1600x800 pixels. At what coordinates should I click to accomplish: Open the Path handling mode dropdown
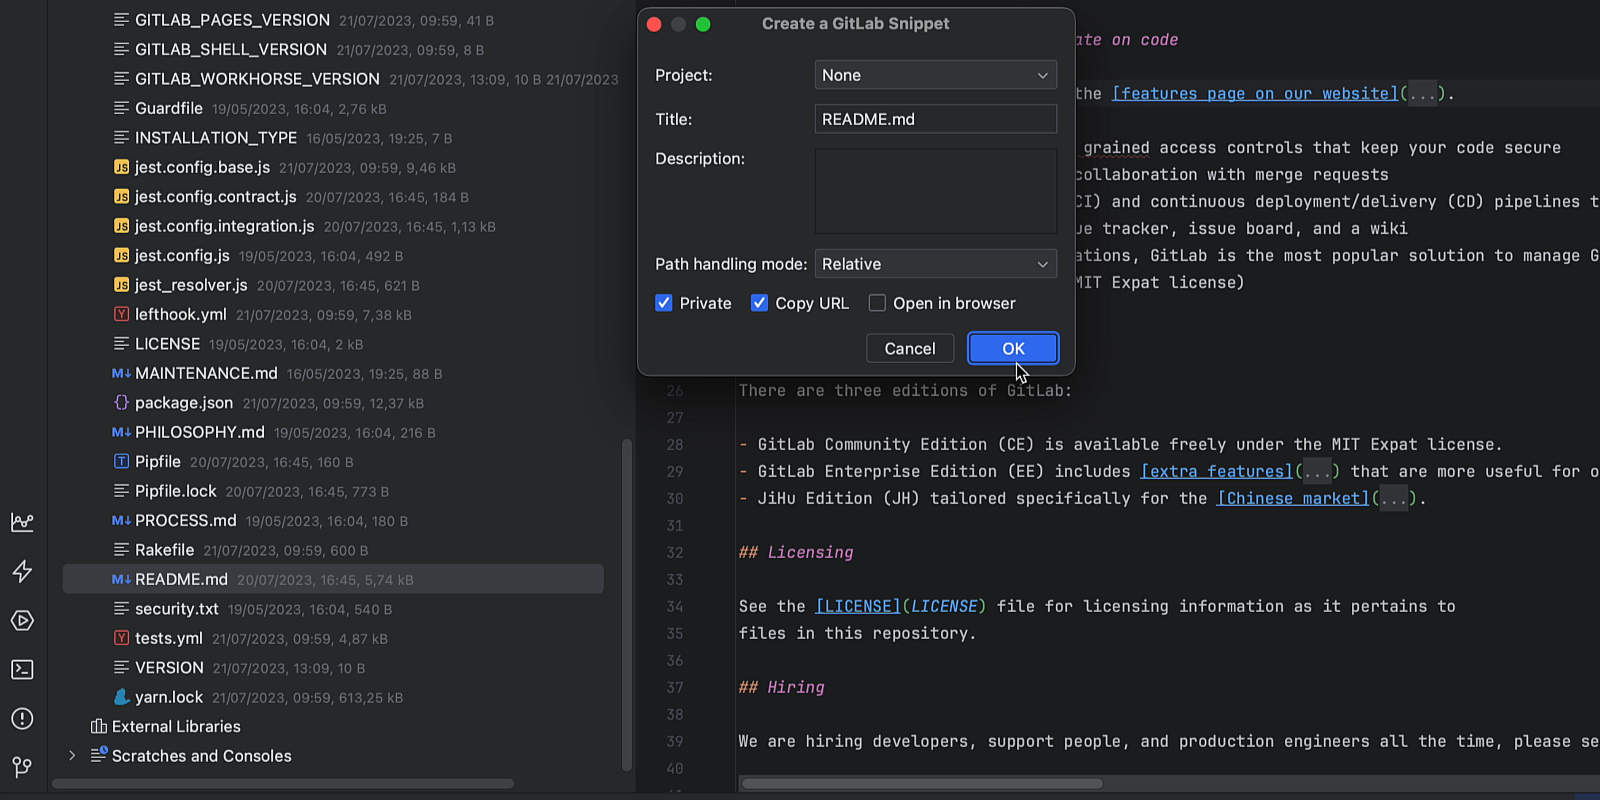click(935, 264)
